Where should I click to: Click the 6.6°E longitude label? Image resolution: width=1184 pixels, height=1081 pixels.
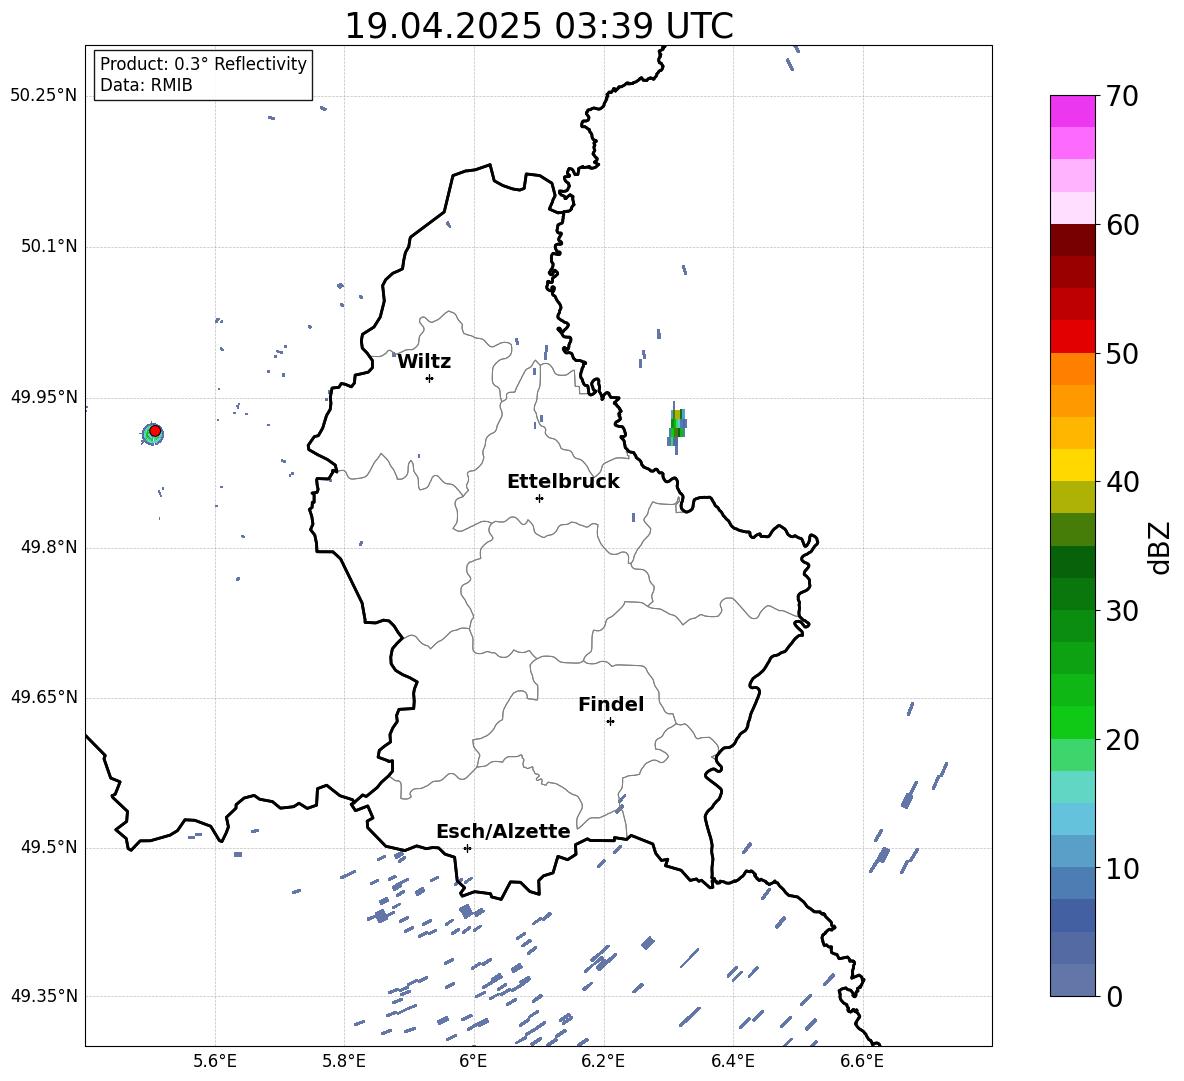pyautogui.click(x=862, y=1061)
